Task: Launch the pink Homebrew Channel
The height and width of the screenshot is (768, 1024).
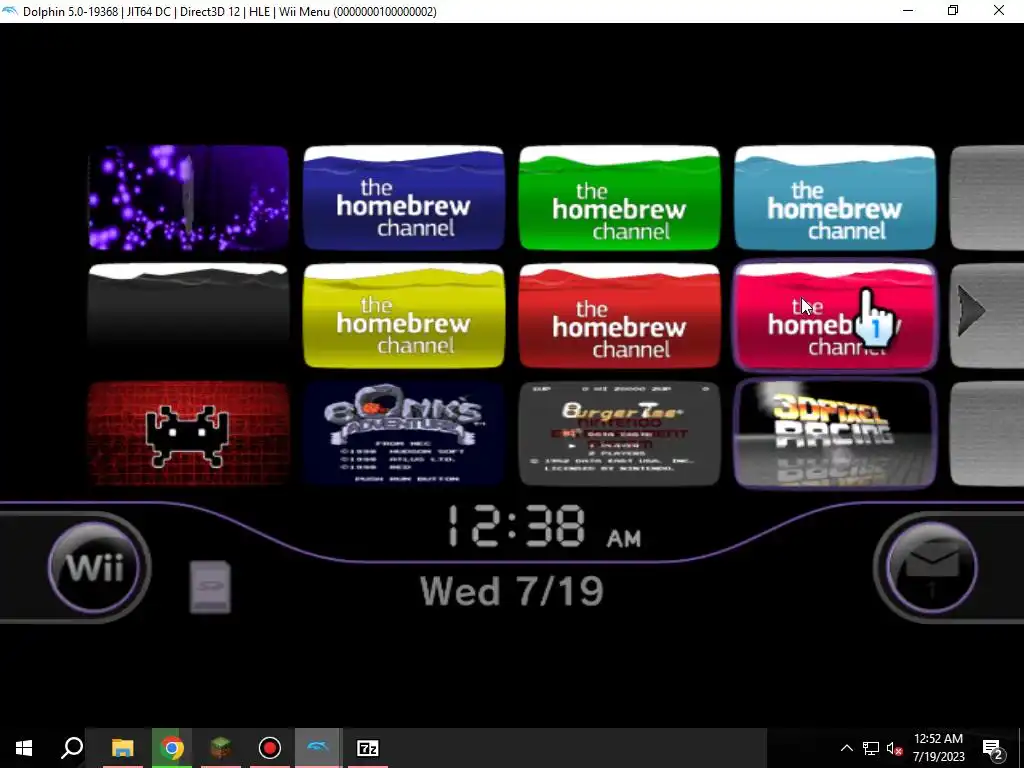Action: click(x=835, y=315)
